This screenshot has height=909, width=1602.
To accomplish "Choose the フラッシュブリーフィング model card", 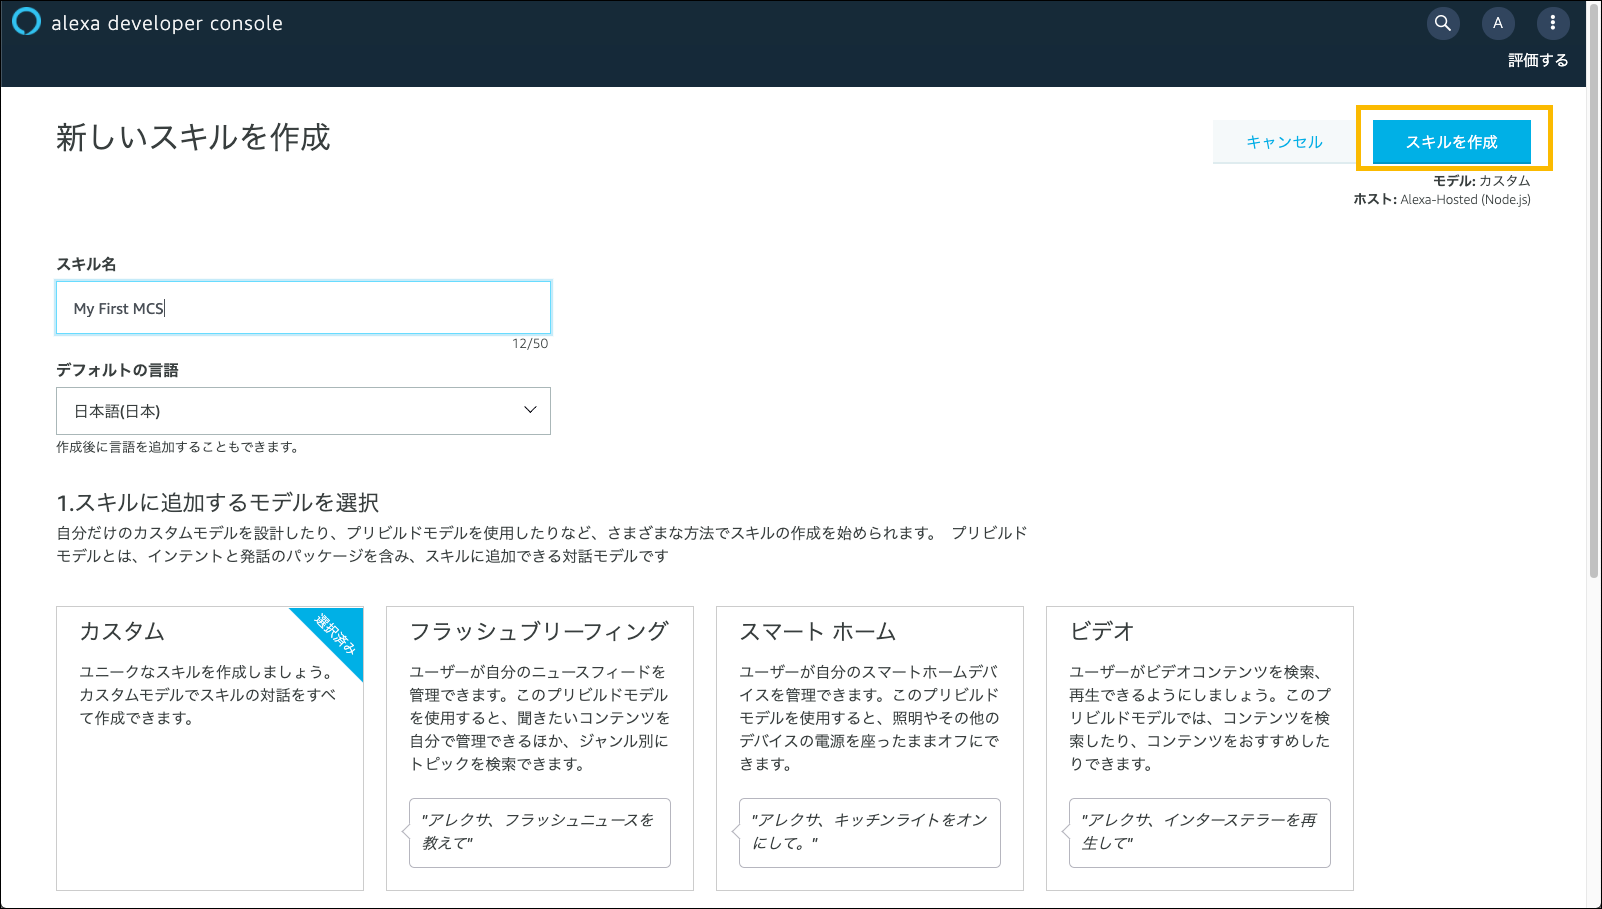I will pyautogui.click(x=539, y=700).
